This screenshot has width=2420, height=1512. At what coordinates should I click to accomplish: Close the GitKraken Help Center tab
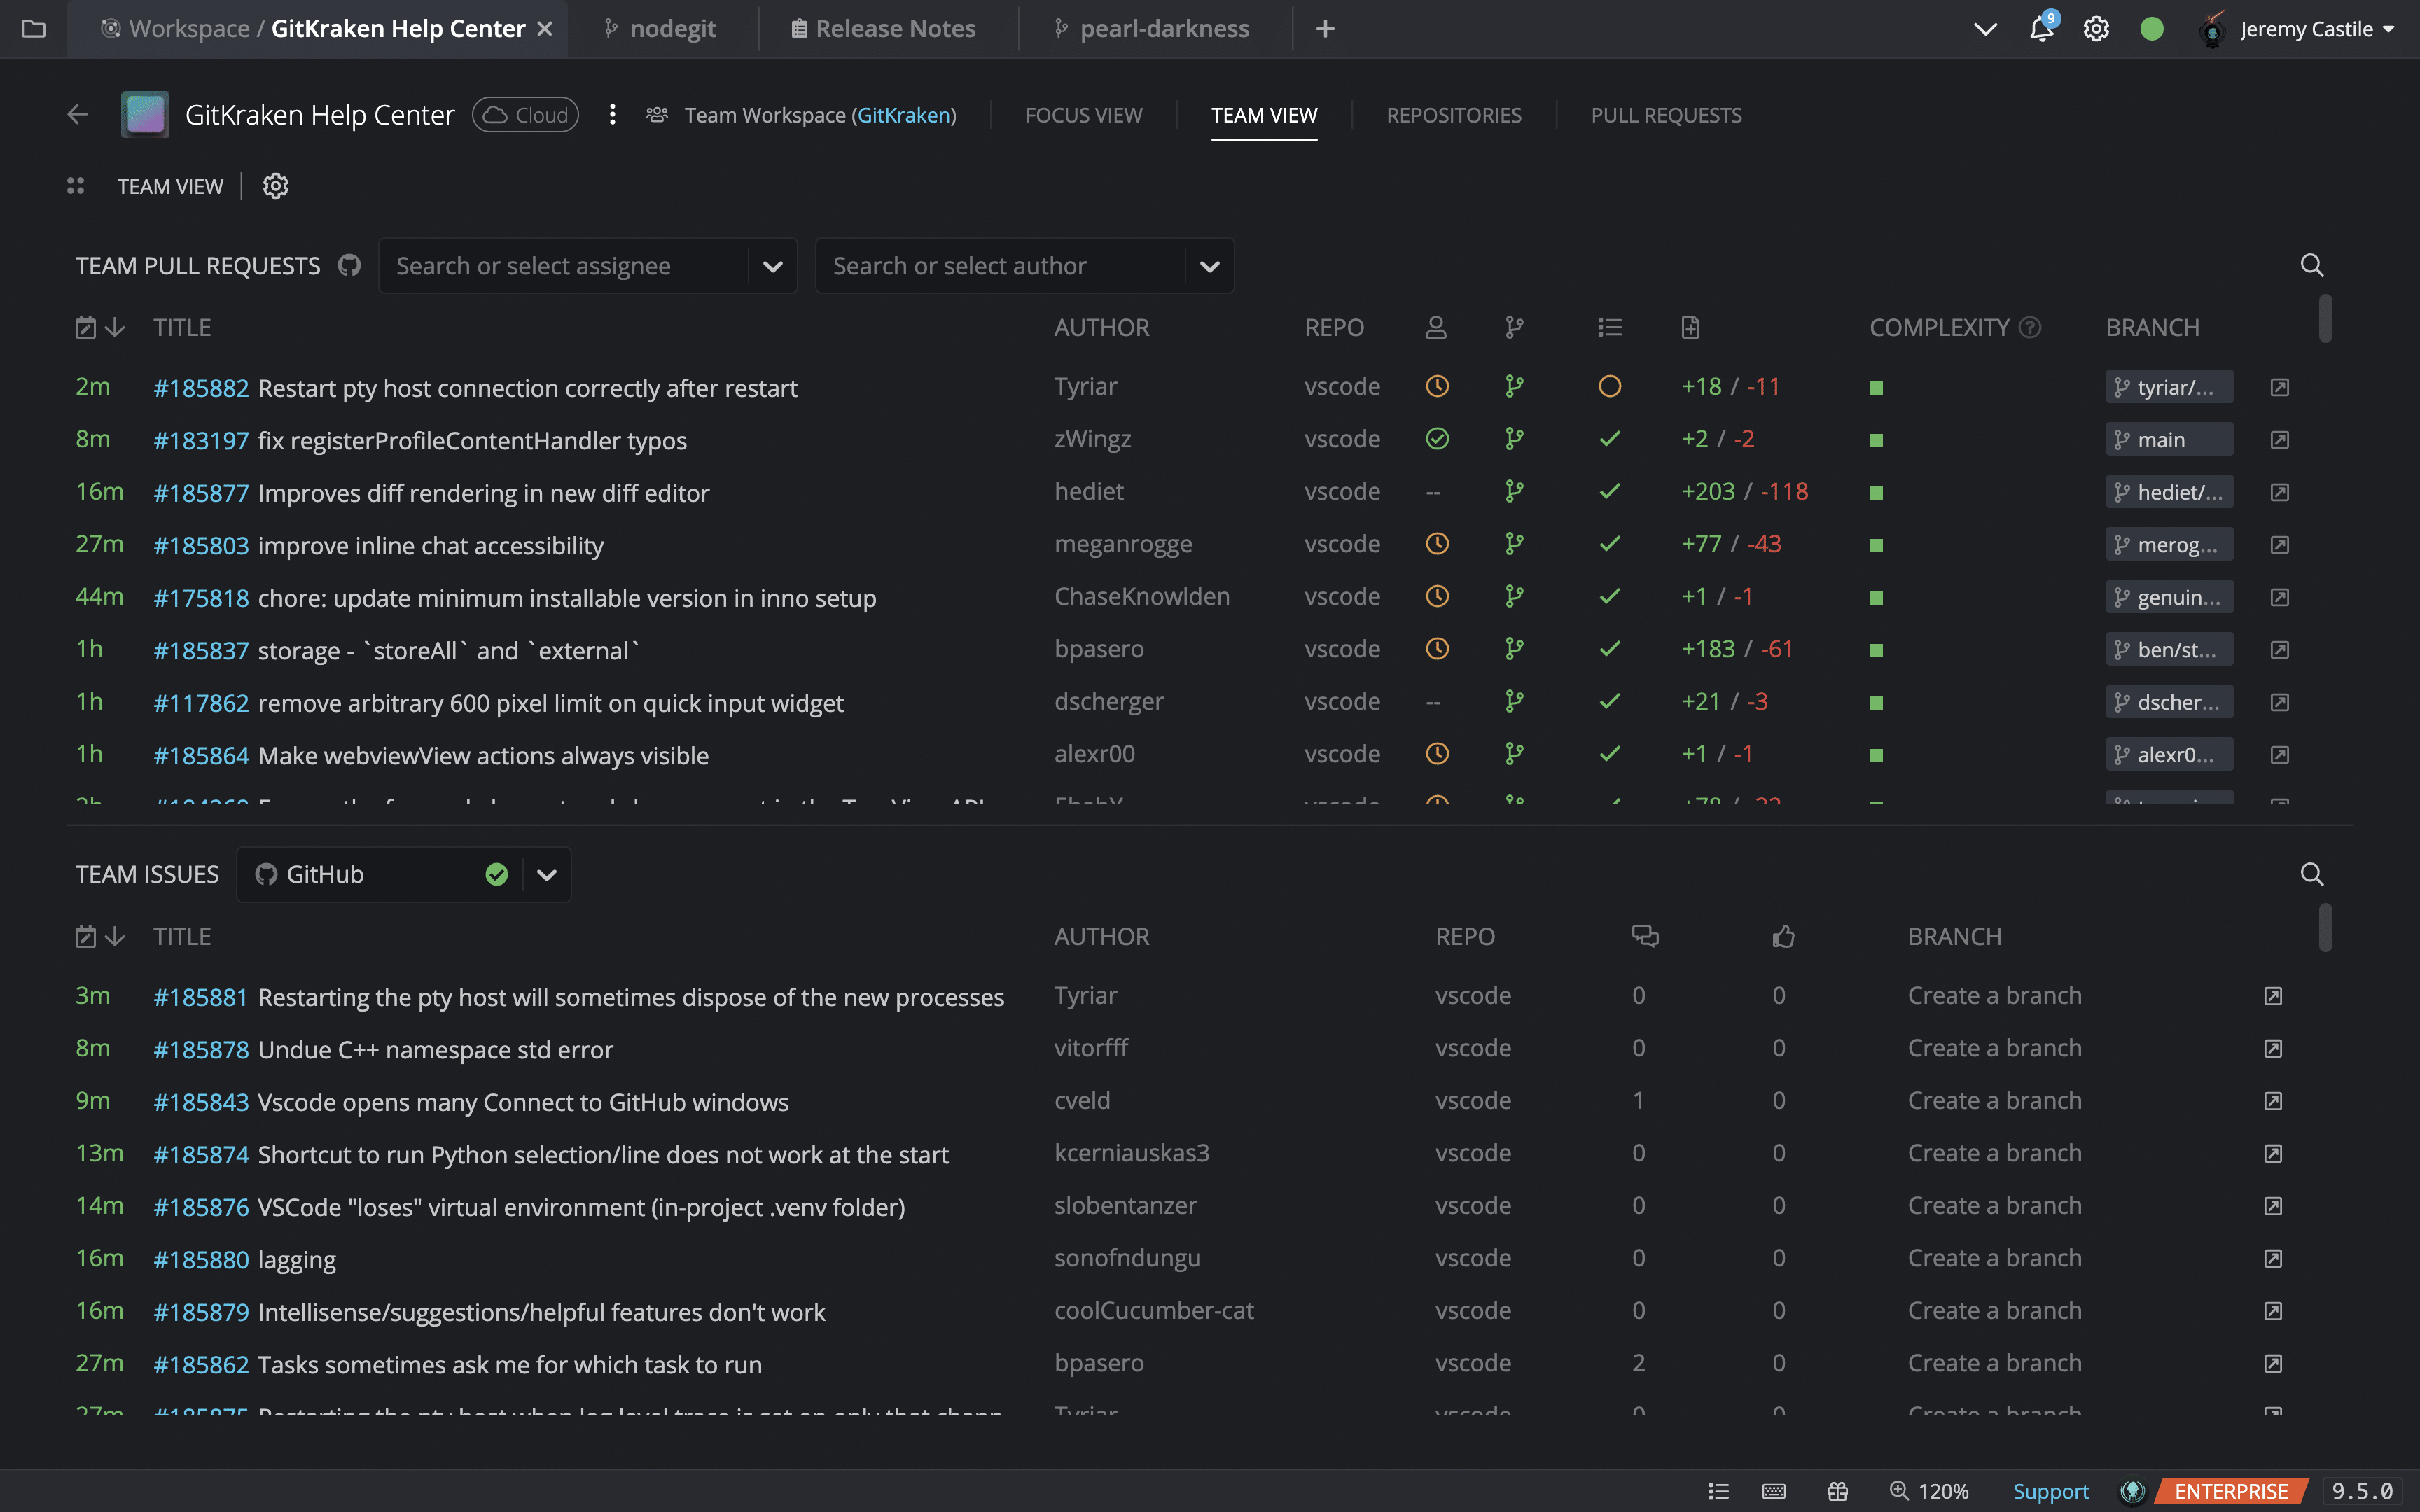click(x=545, y=29)
